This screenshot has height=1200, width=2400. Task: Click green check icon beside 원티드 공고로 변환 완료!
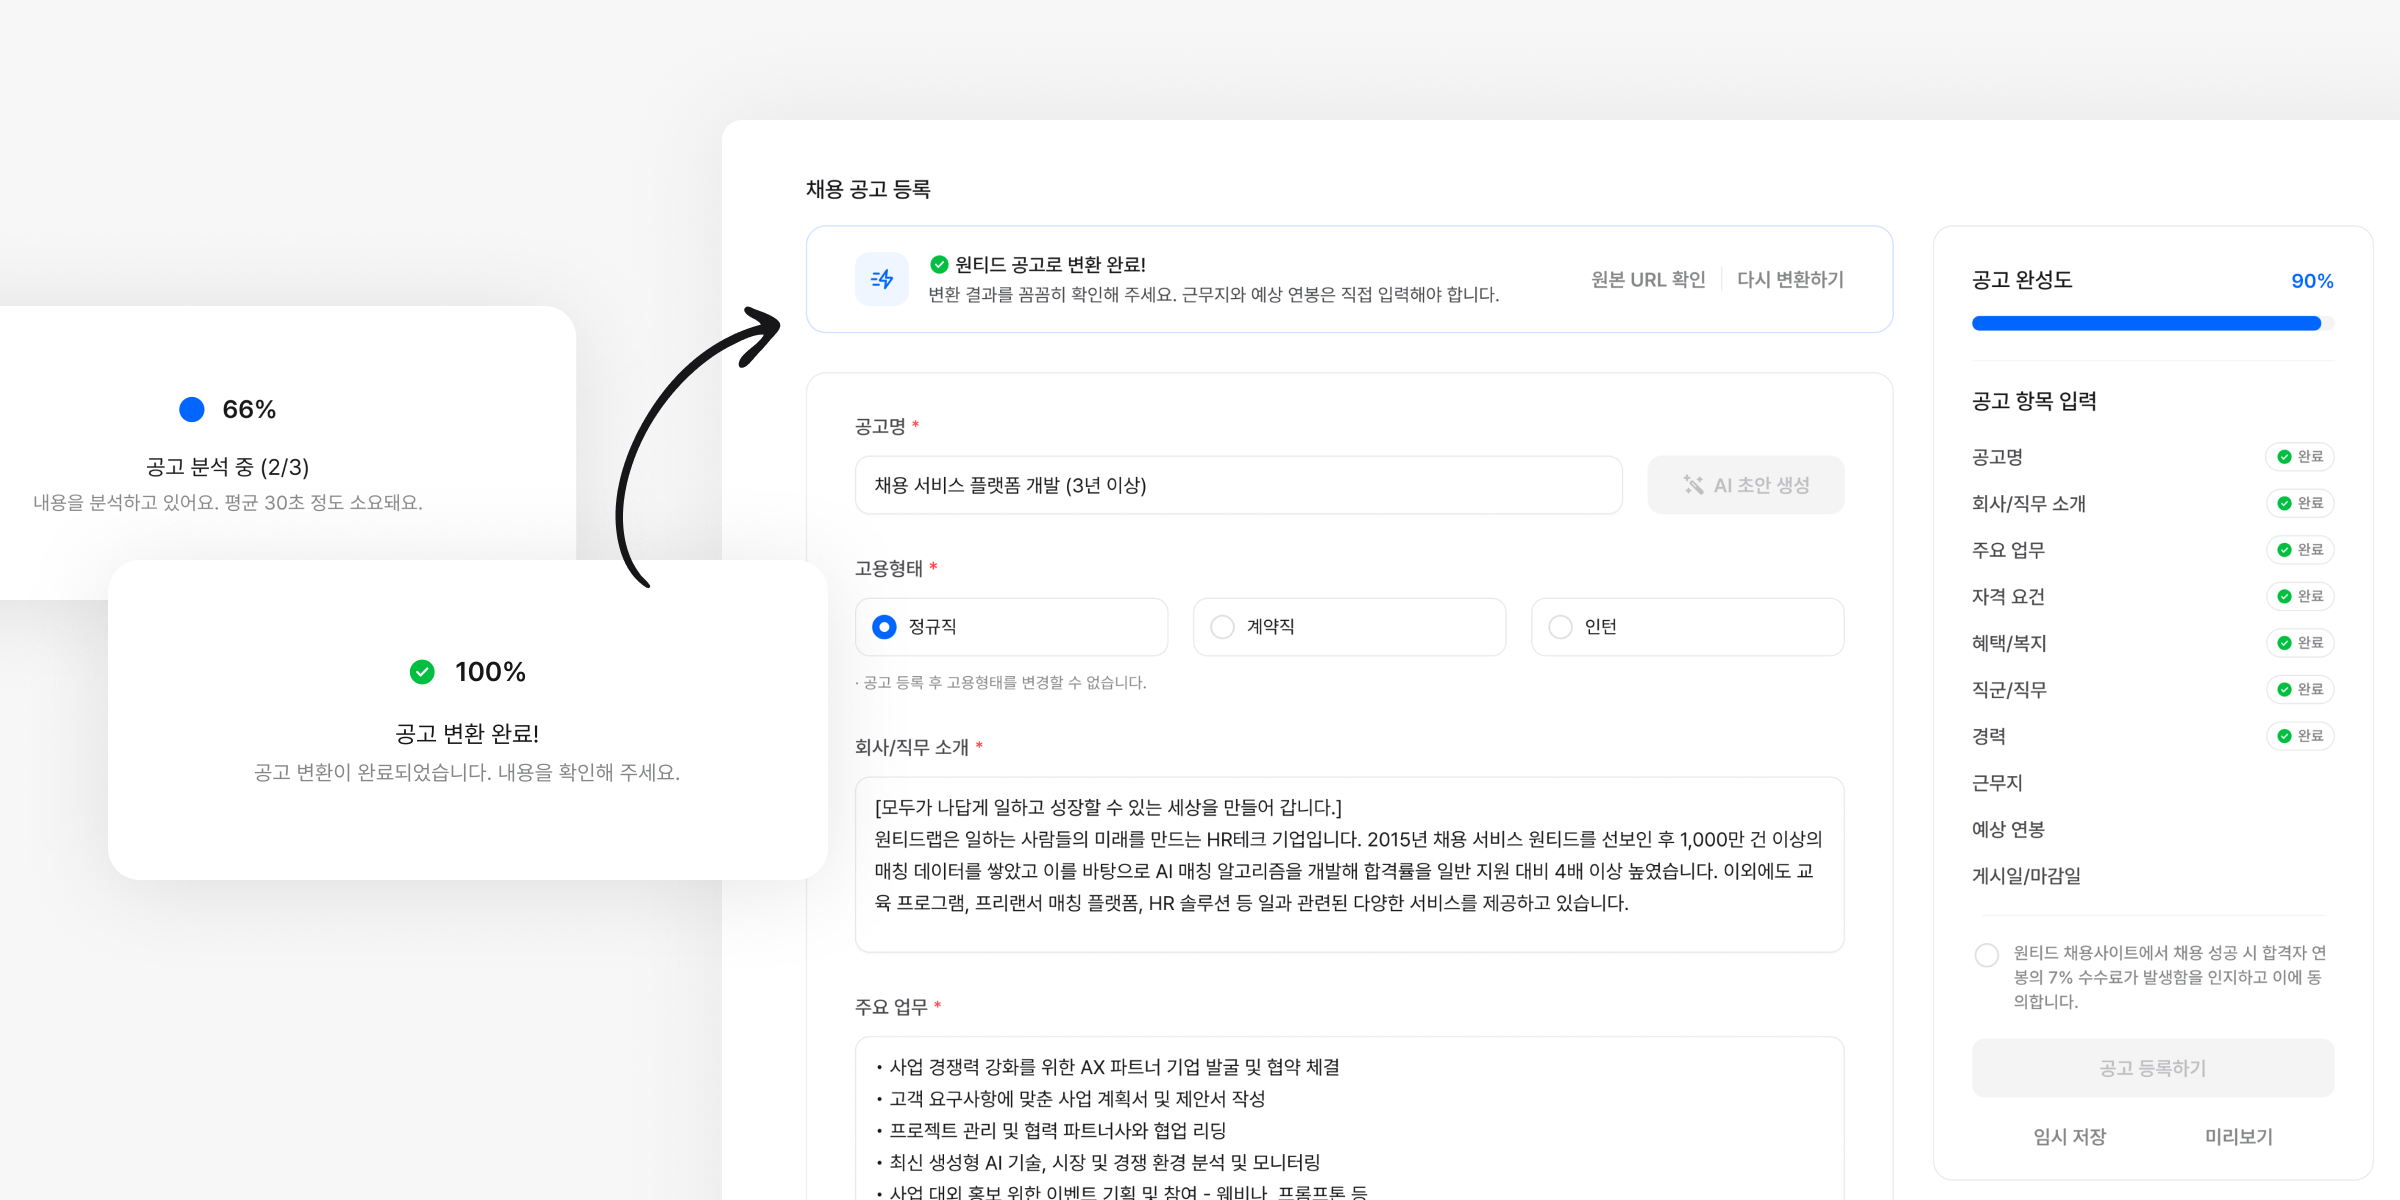pyautogui.click(x=939, y=264)
